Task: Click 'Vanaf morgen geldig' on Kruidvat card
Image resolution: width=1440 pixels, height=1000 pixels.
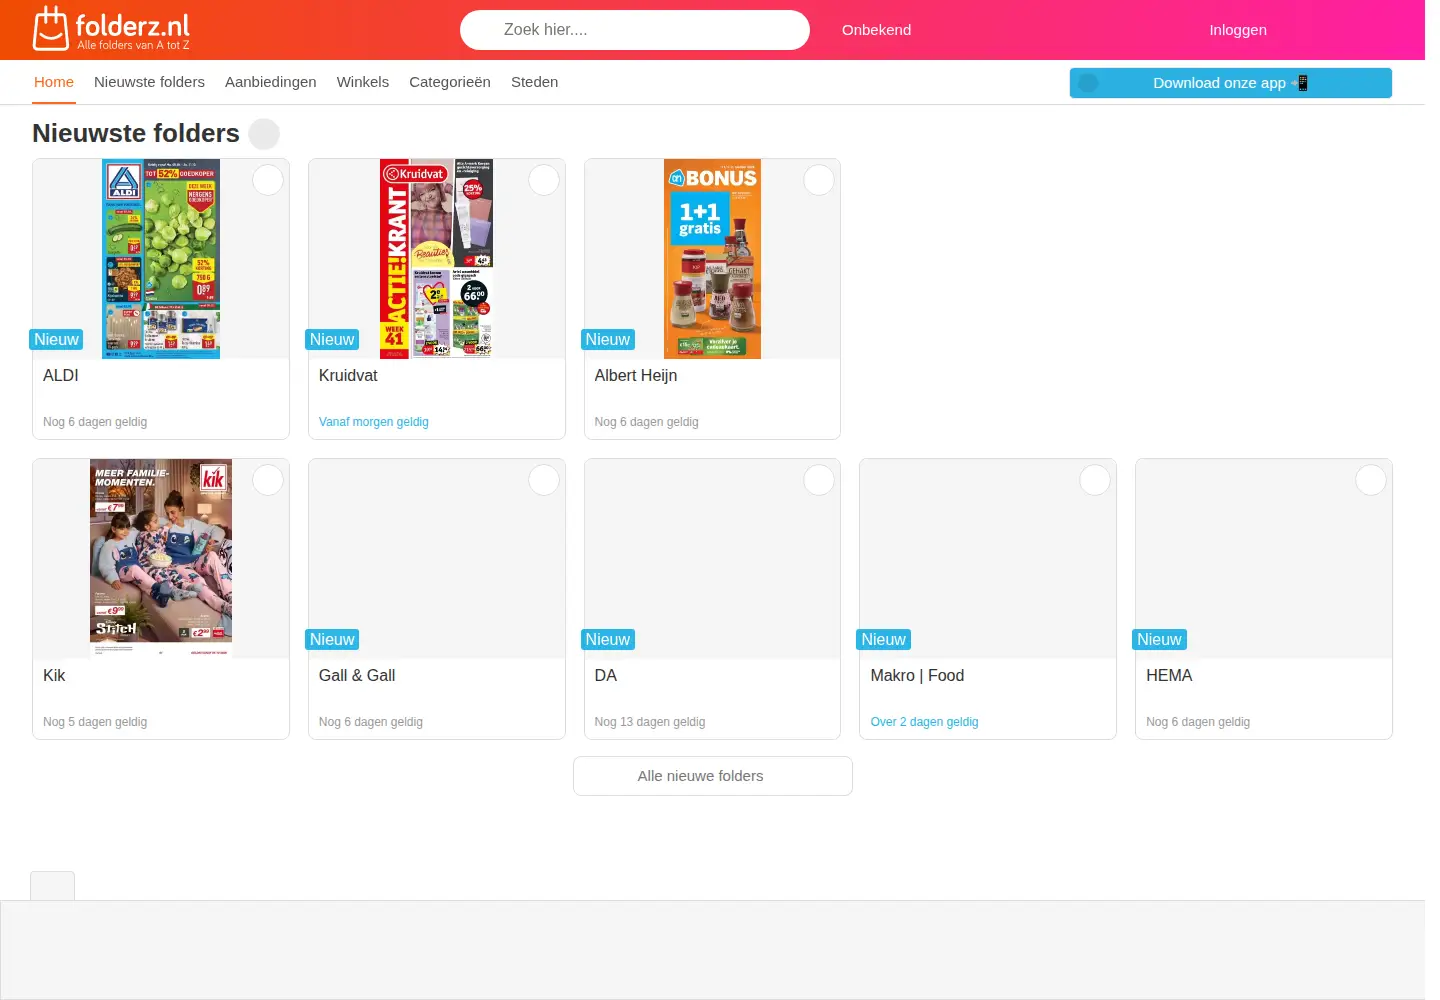Action: click(x=374, y=422)
